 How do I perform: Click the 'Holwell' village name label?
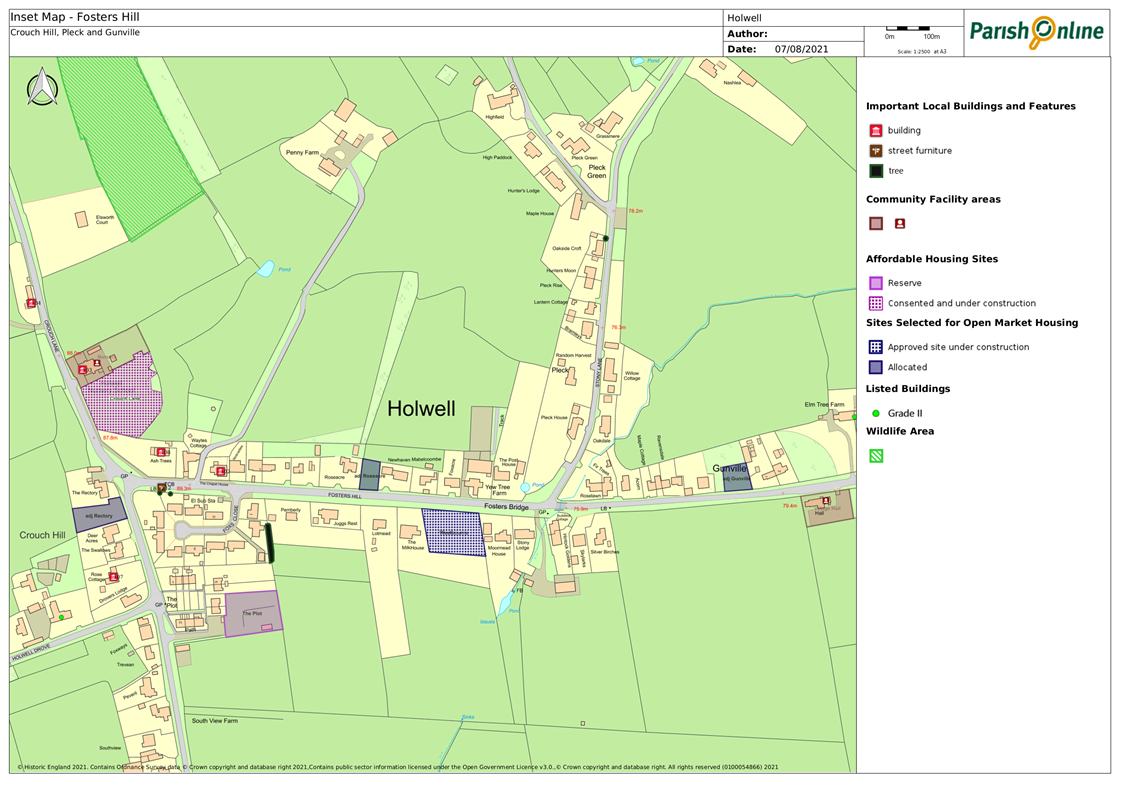(x=421, y=408)
